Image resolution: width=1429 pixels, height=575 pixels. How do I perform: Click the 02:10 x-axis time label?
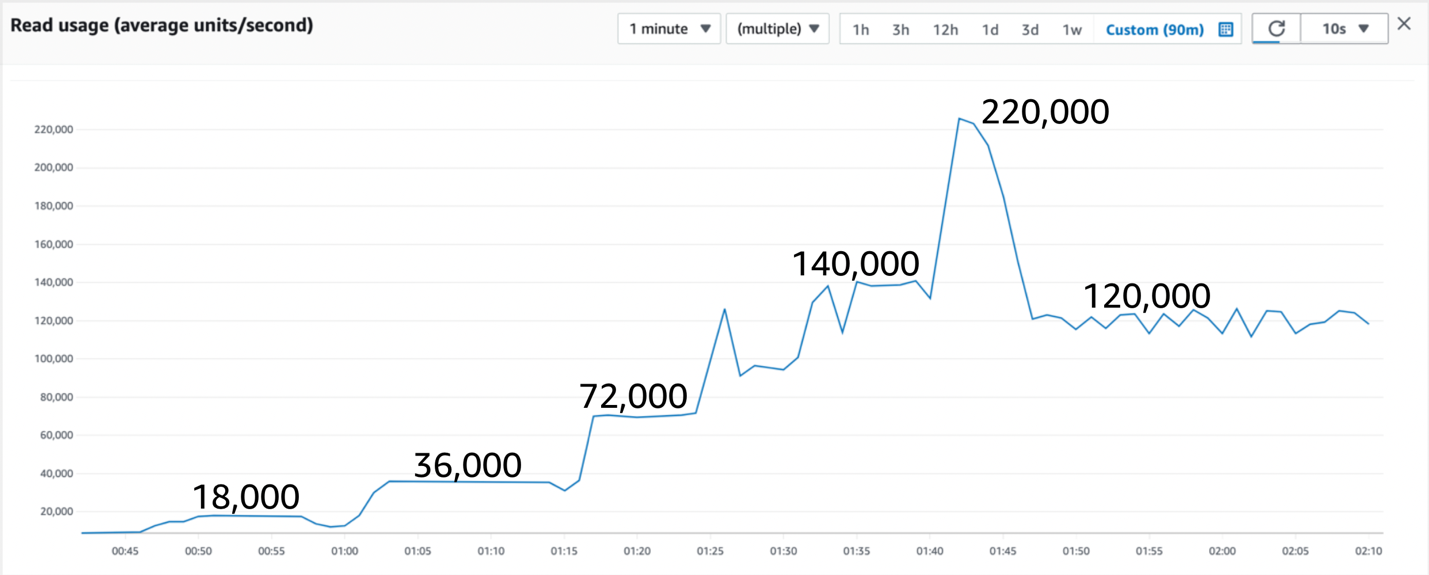pos(1368,551)
